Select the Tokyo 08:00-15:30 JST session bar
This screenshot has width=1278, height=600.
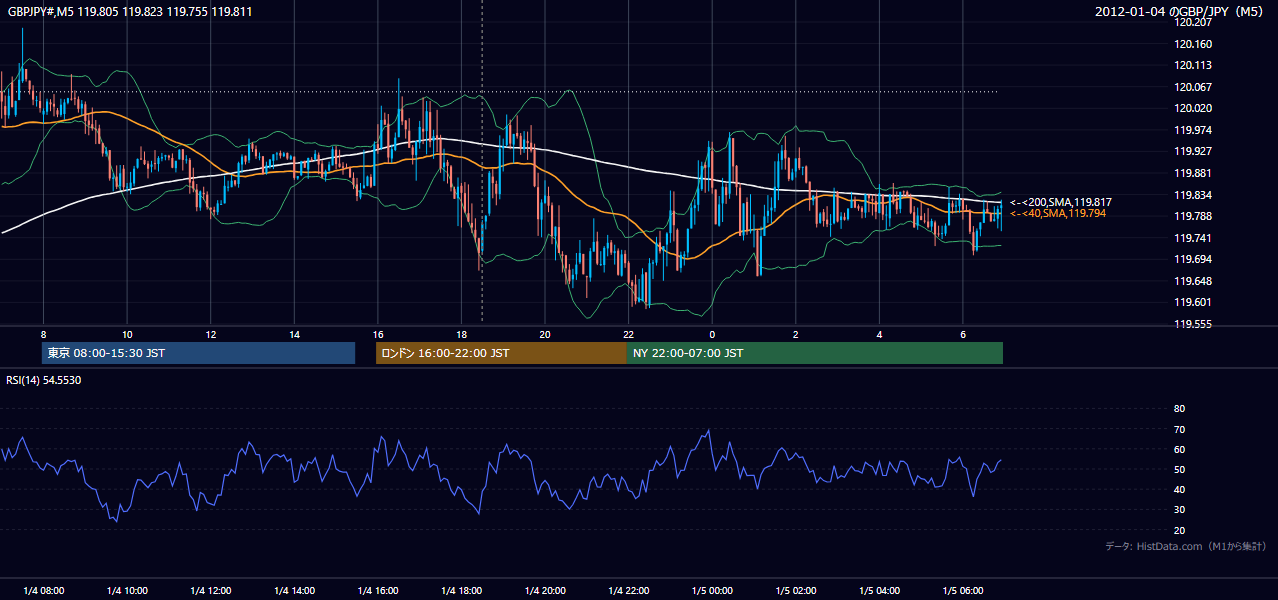[198, 353]
